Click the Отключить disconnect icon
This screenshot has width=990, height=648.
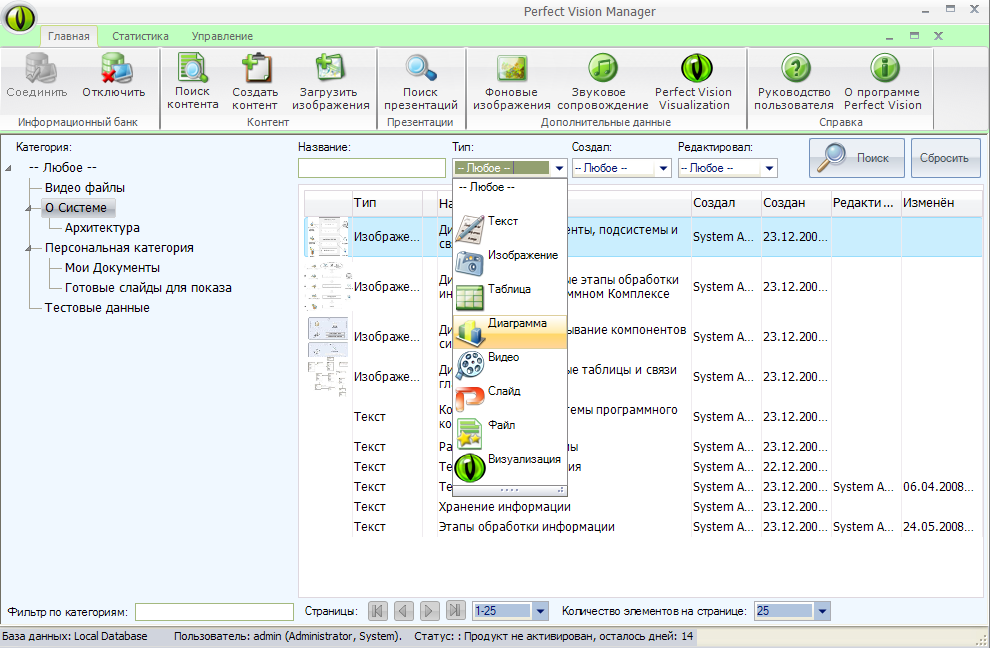(x=116, y=68)
